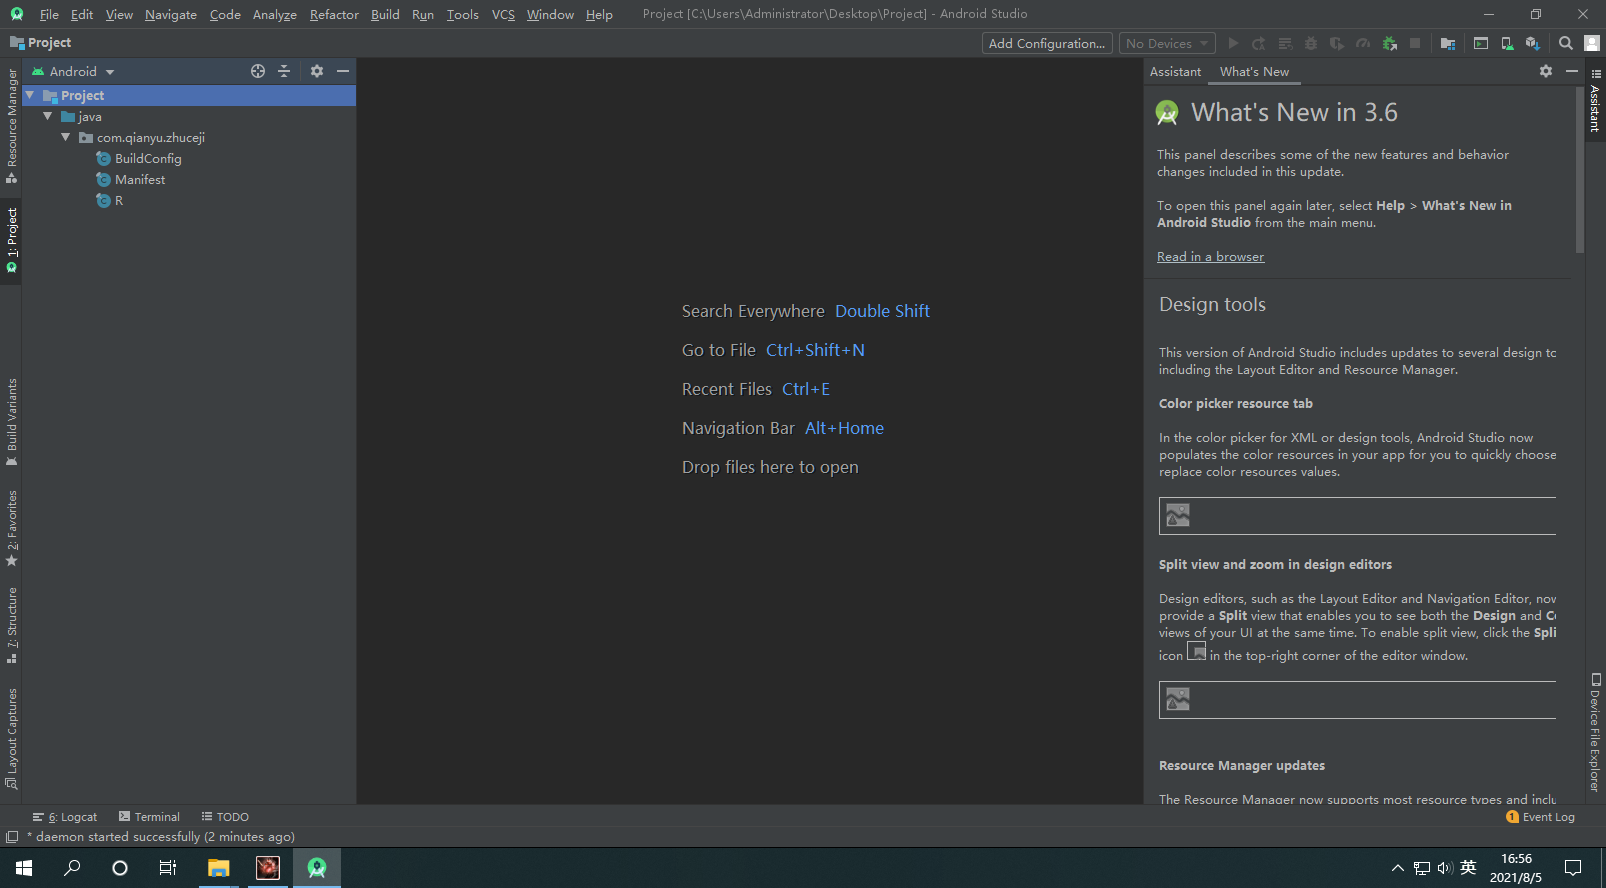
Task: Click the Stop square icon
Action: coord(1415,43)
